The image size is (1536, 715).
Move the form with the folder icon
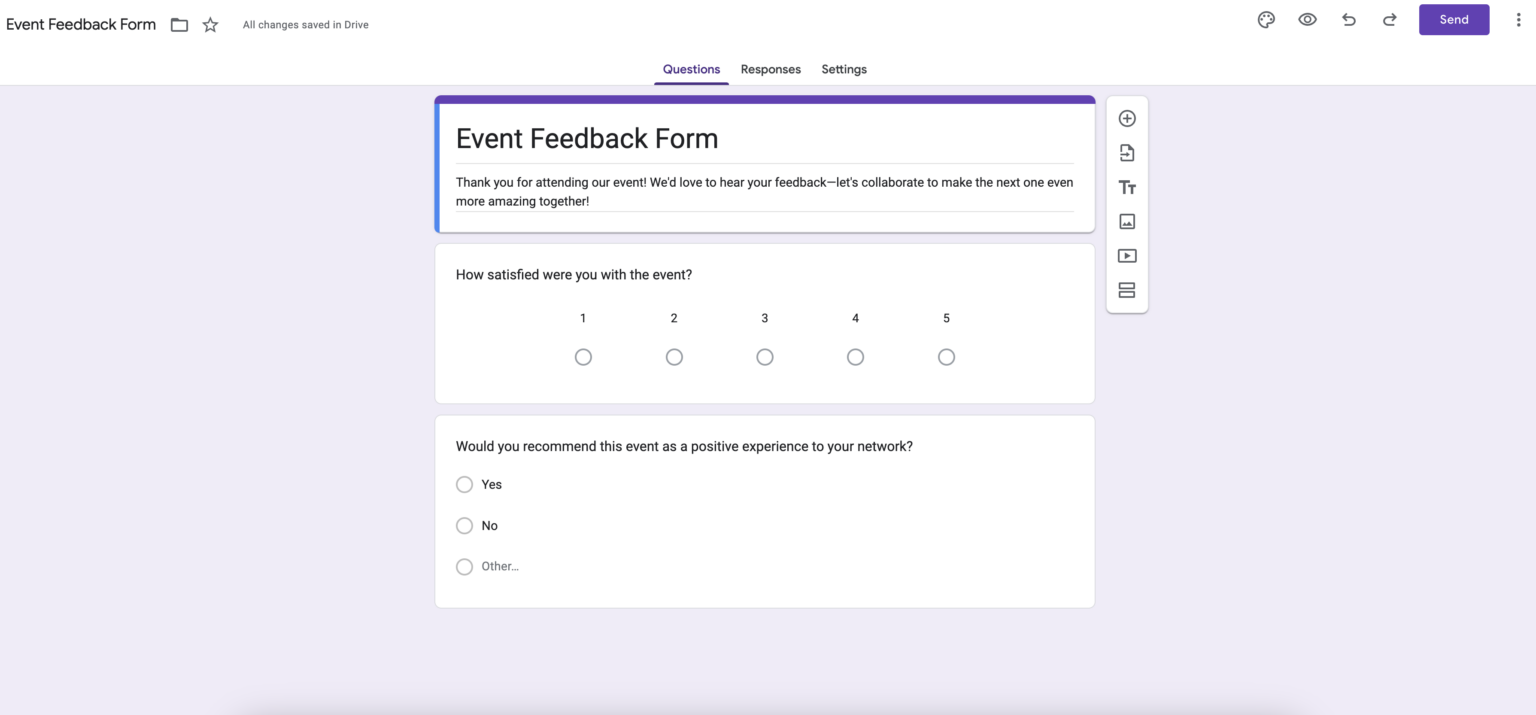pyautogui.click(x=179, y=24)
